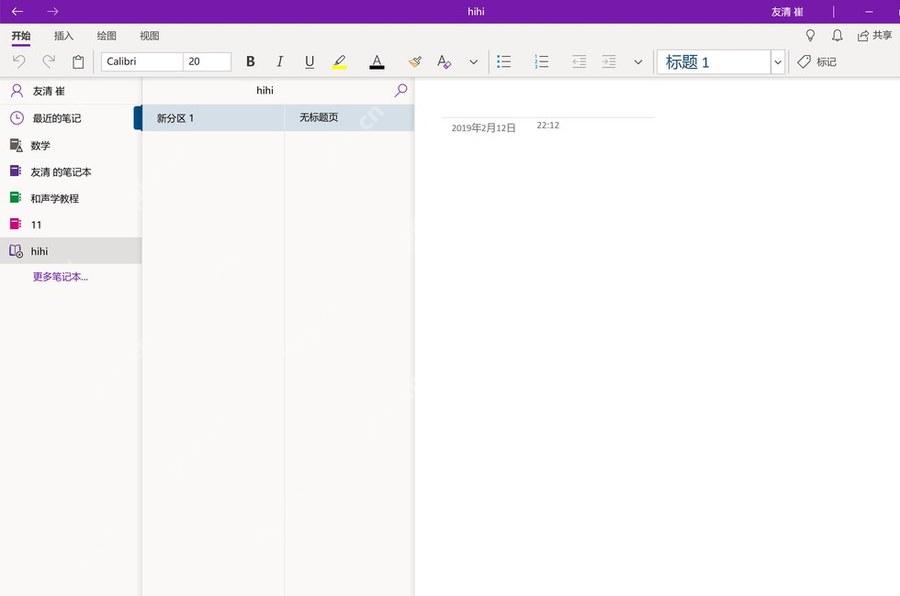Increase paragraph indent
This screenshot has width=900, height=596.
[x=609, y=61]
